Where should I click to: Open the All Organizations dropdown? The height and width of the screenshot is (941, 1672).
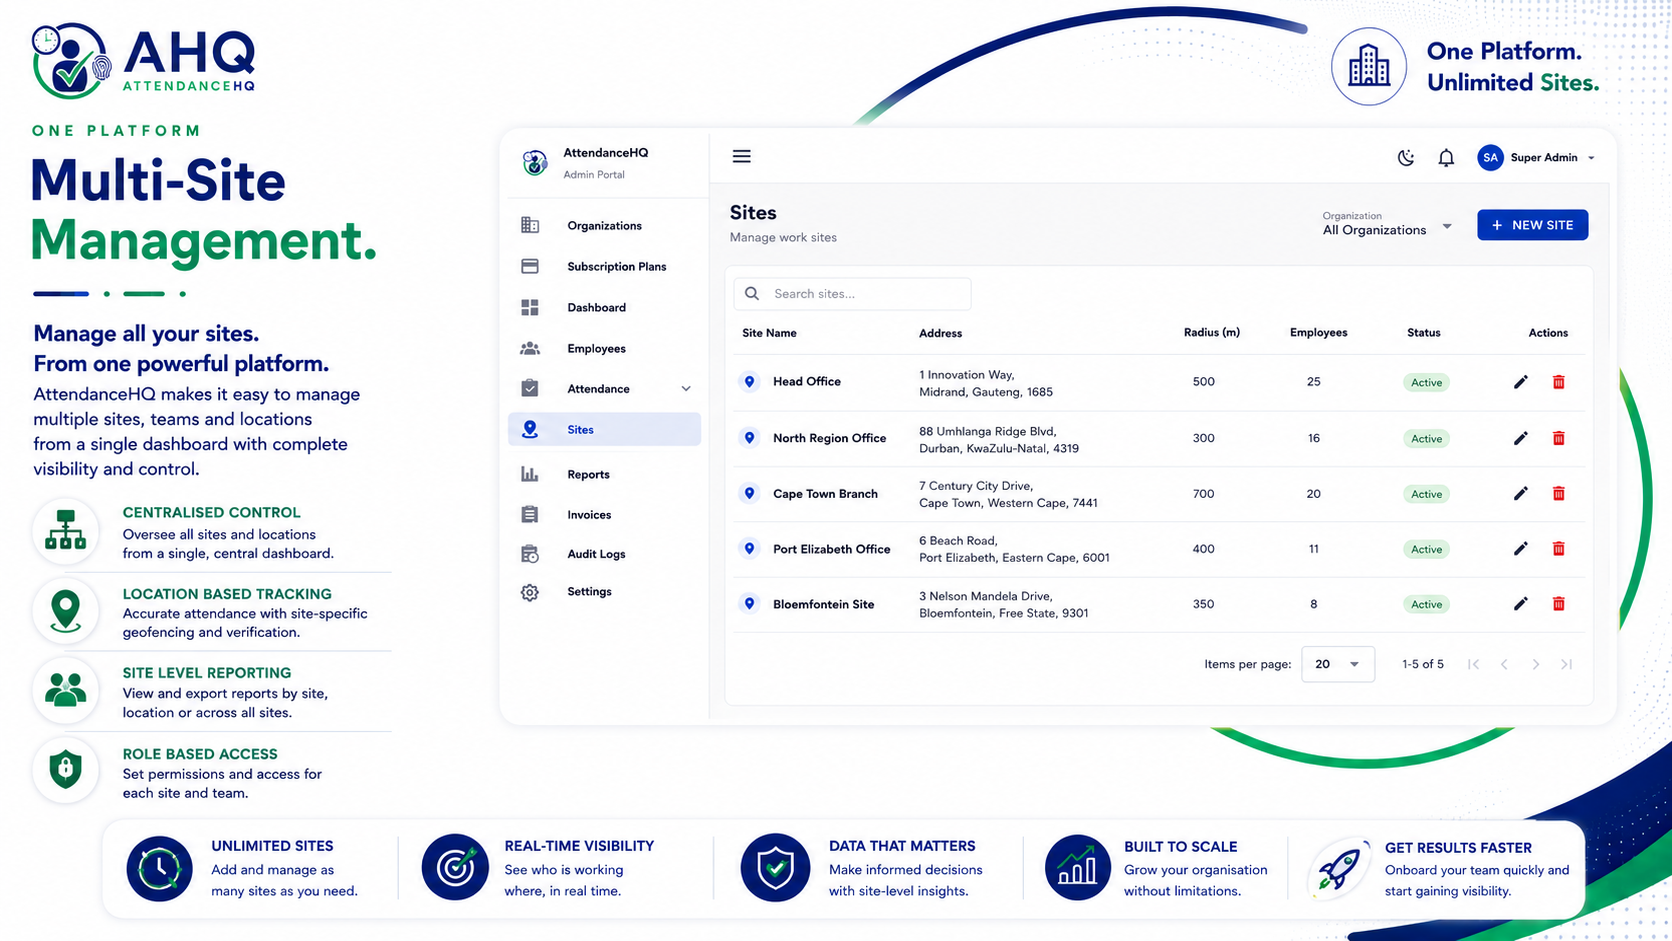point(1387,224)
